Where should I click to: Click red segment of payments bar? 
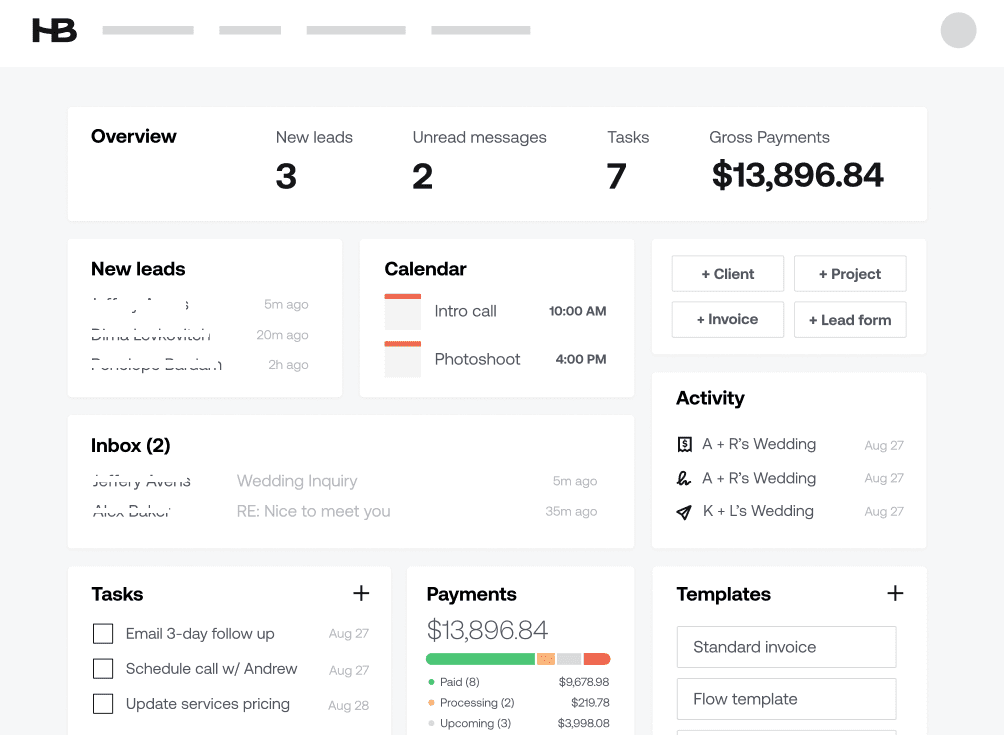[x=597, y=659]
